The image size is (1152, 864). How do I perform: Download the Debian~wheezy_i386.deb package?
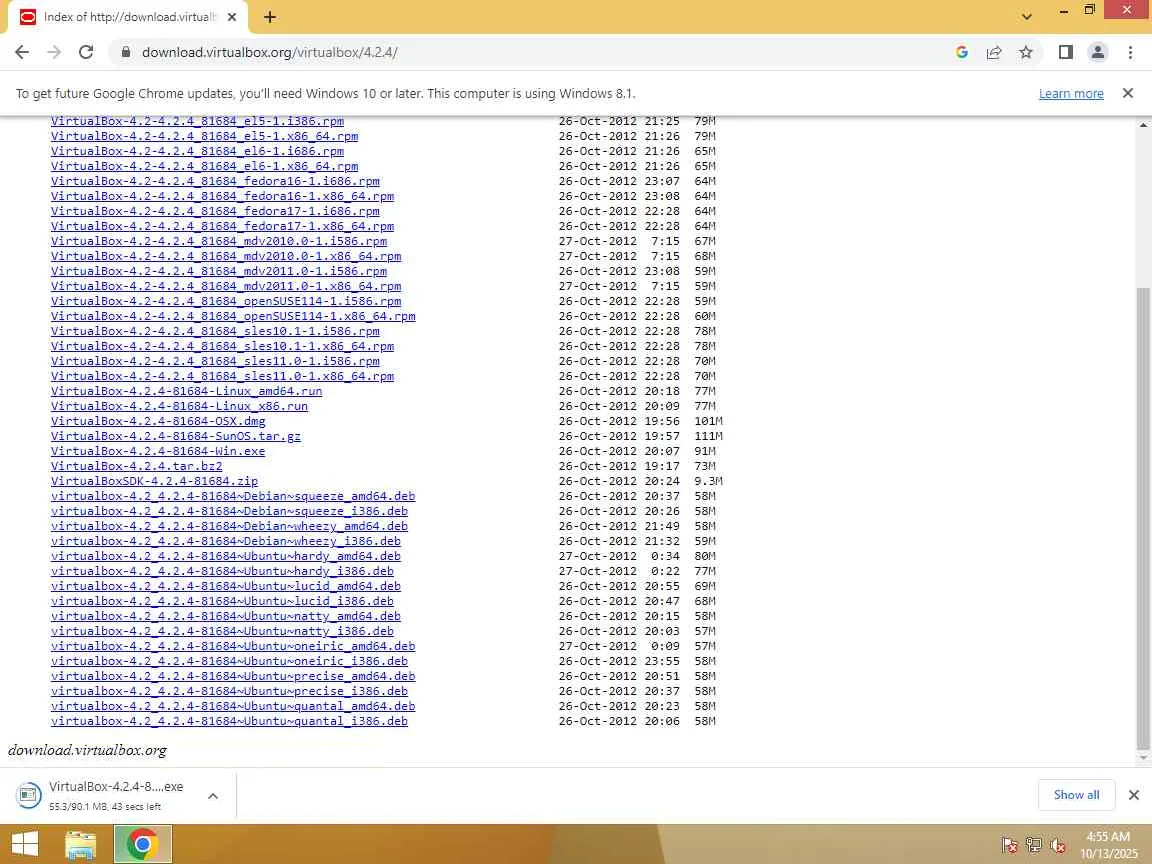(x=226, y=541)
